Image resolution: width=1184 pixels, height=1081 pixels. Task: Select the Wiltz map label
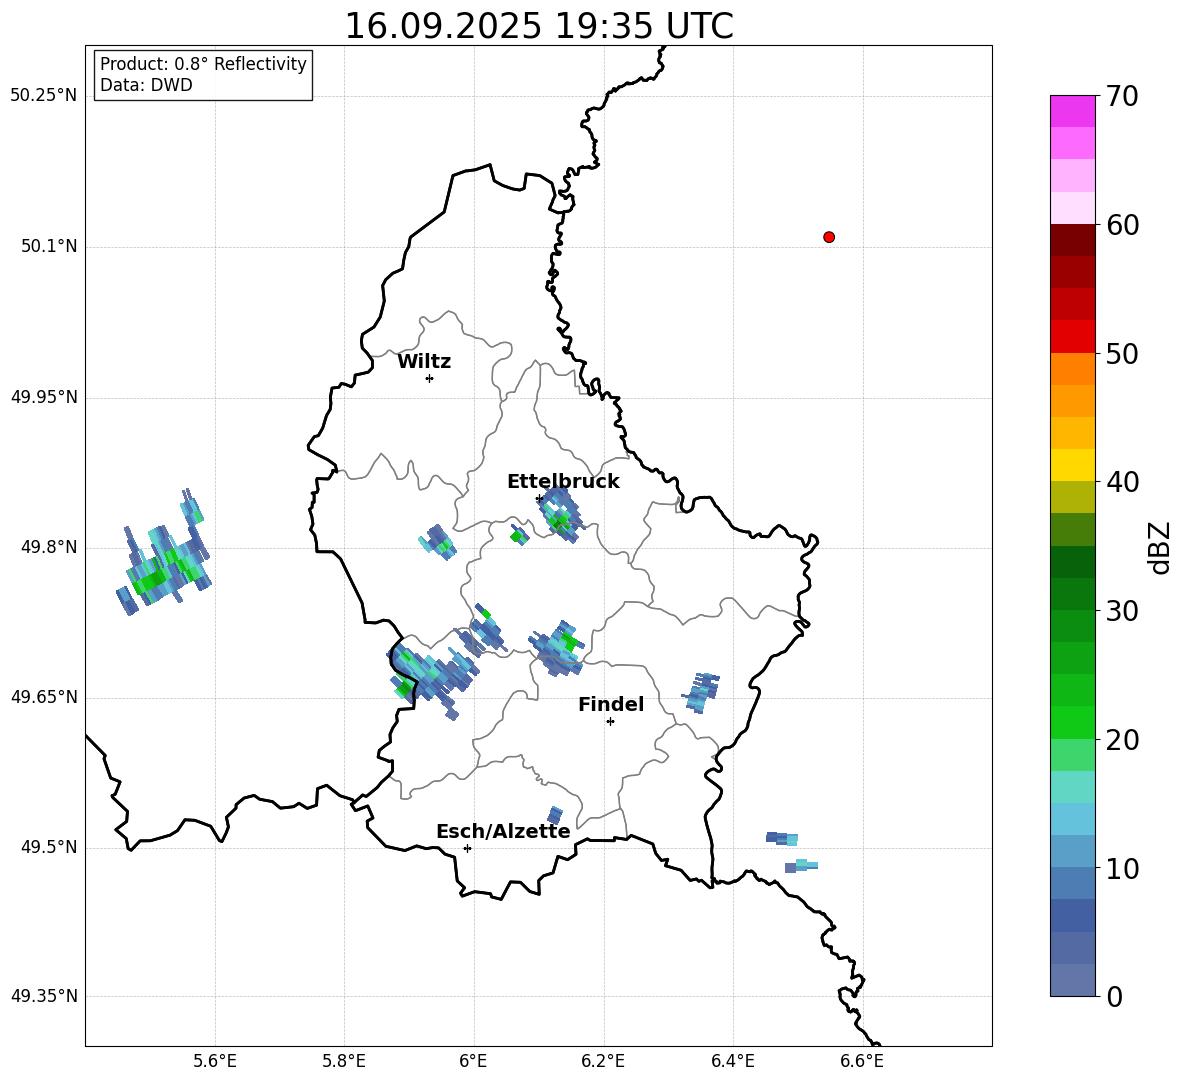(424, 362)
